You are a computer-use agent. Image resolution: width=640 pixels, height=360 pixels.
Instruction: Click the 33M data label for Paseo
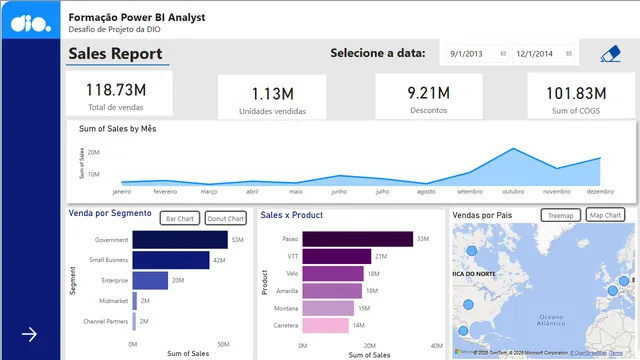tap(423, 239)
